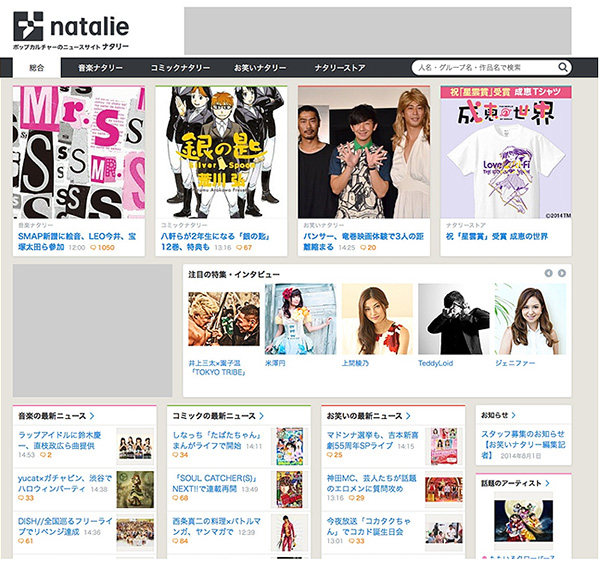Viewport: 600px width, 569px height.
Task: Click TeddyLoid caption link
Action: [435, 363]
